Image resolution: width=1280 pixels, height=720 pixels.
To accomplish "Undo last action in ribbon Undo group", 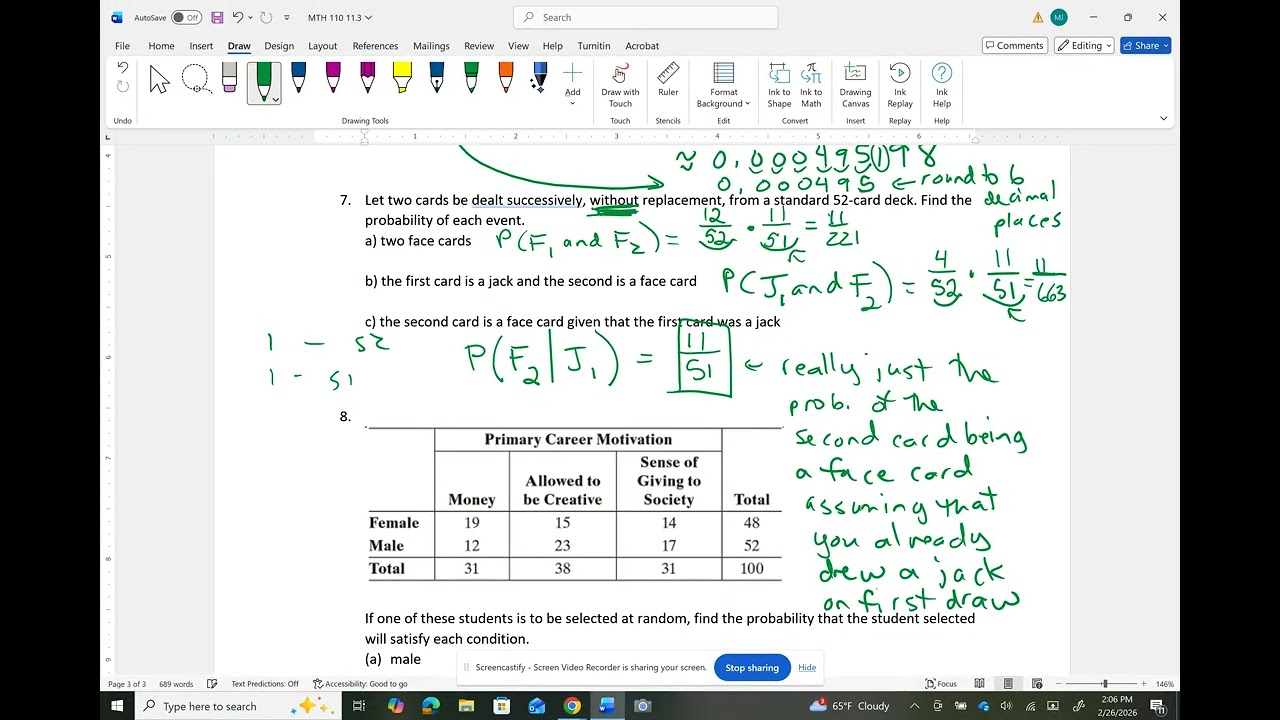I will pos(122,68).
